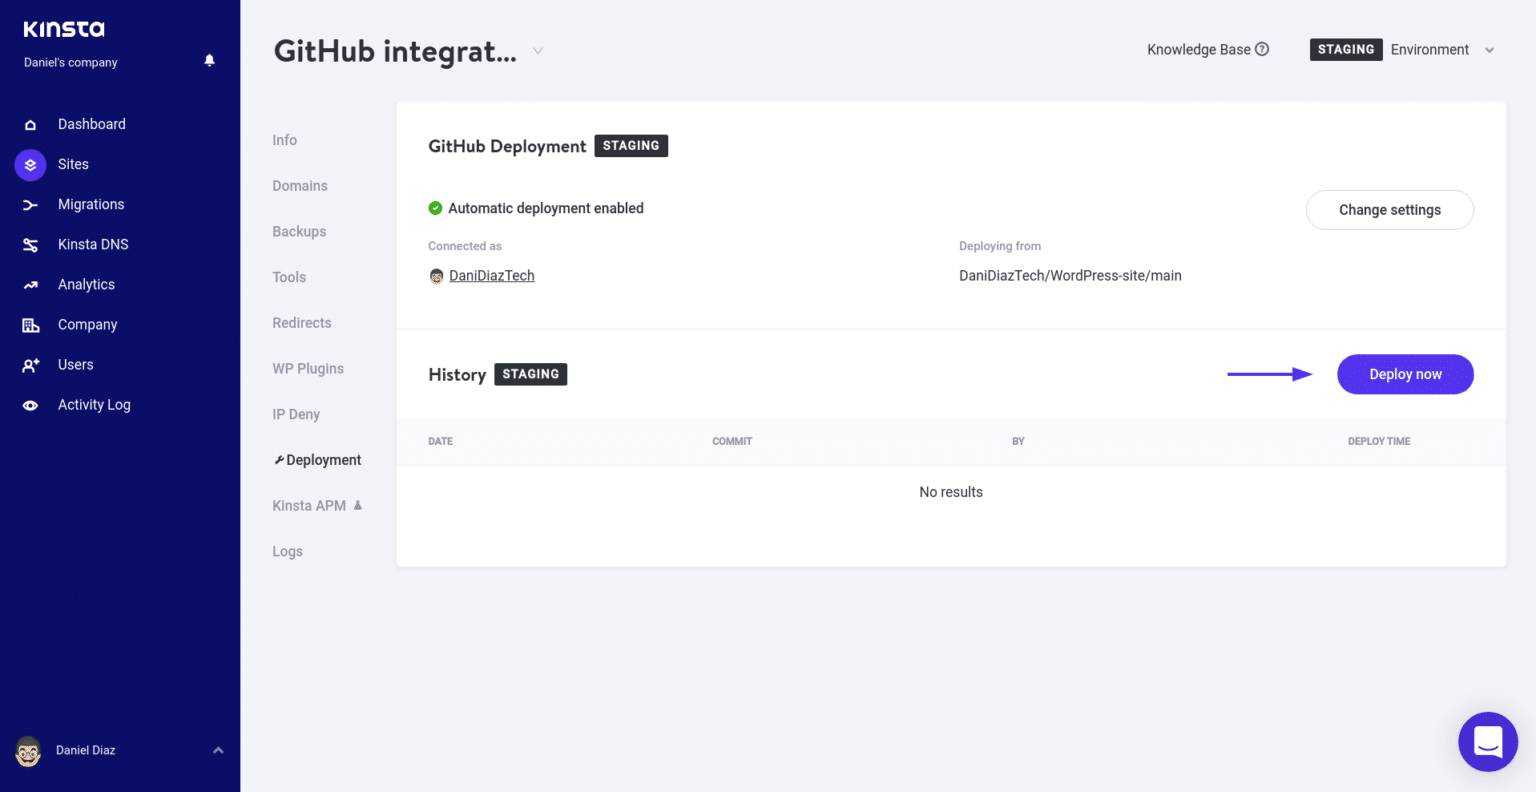Open the Users management section
The width and height of the screenshot is (1536, 792).
pyautogui.click(x=74, y=364)
